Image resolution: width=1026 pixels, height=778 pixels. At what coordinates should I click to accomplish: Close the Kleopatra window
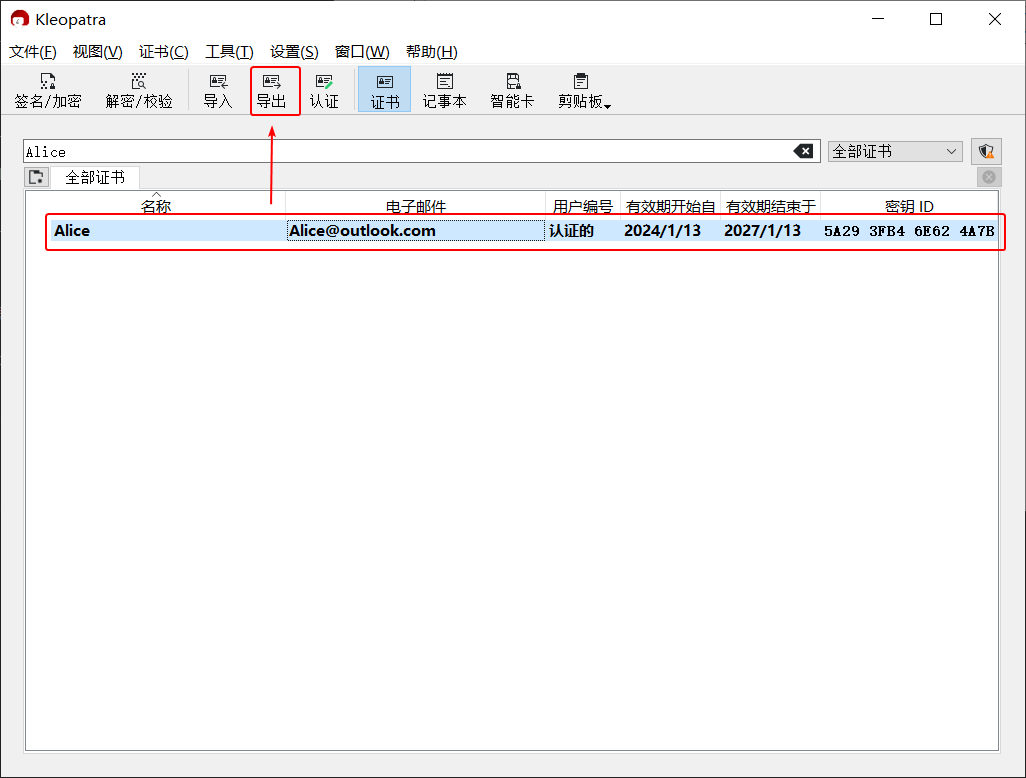[995, 19]
